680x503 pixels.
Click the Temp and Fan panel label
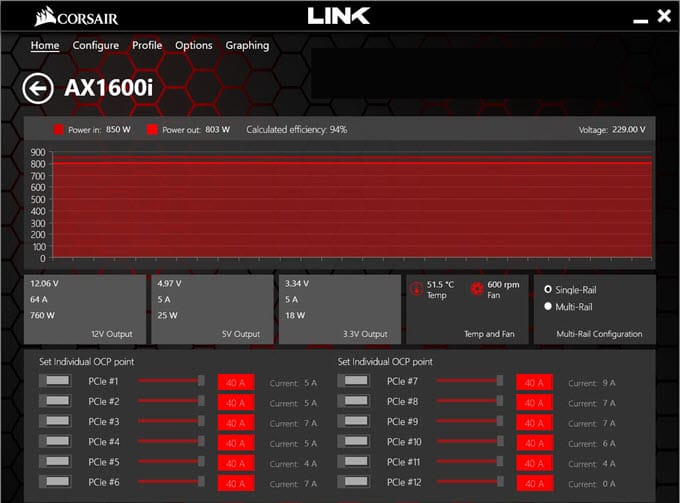pyautogui.click(x=489, y=334)
